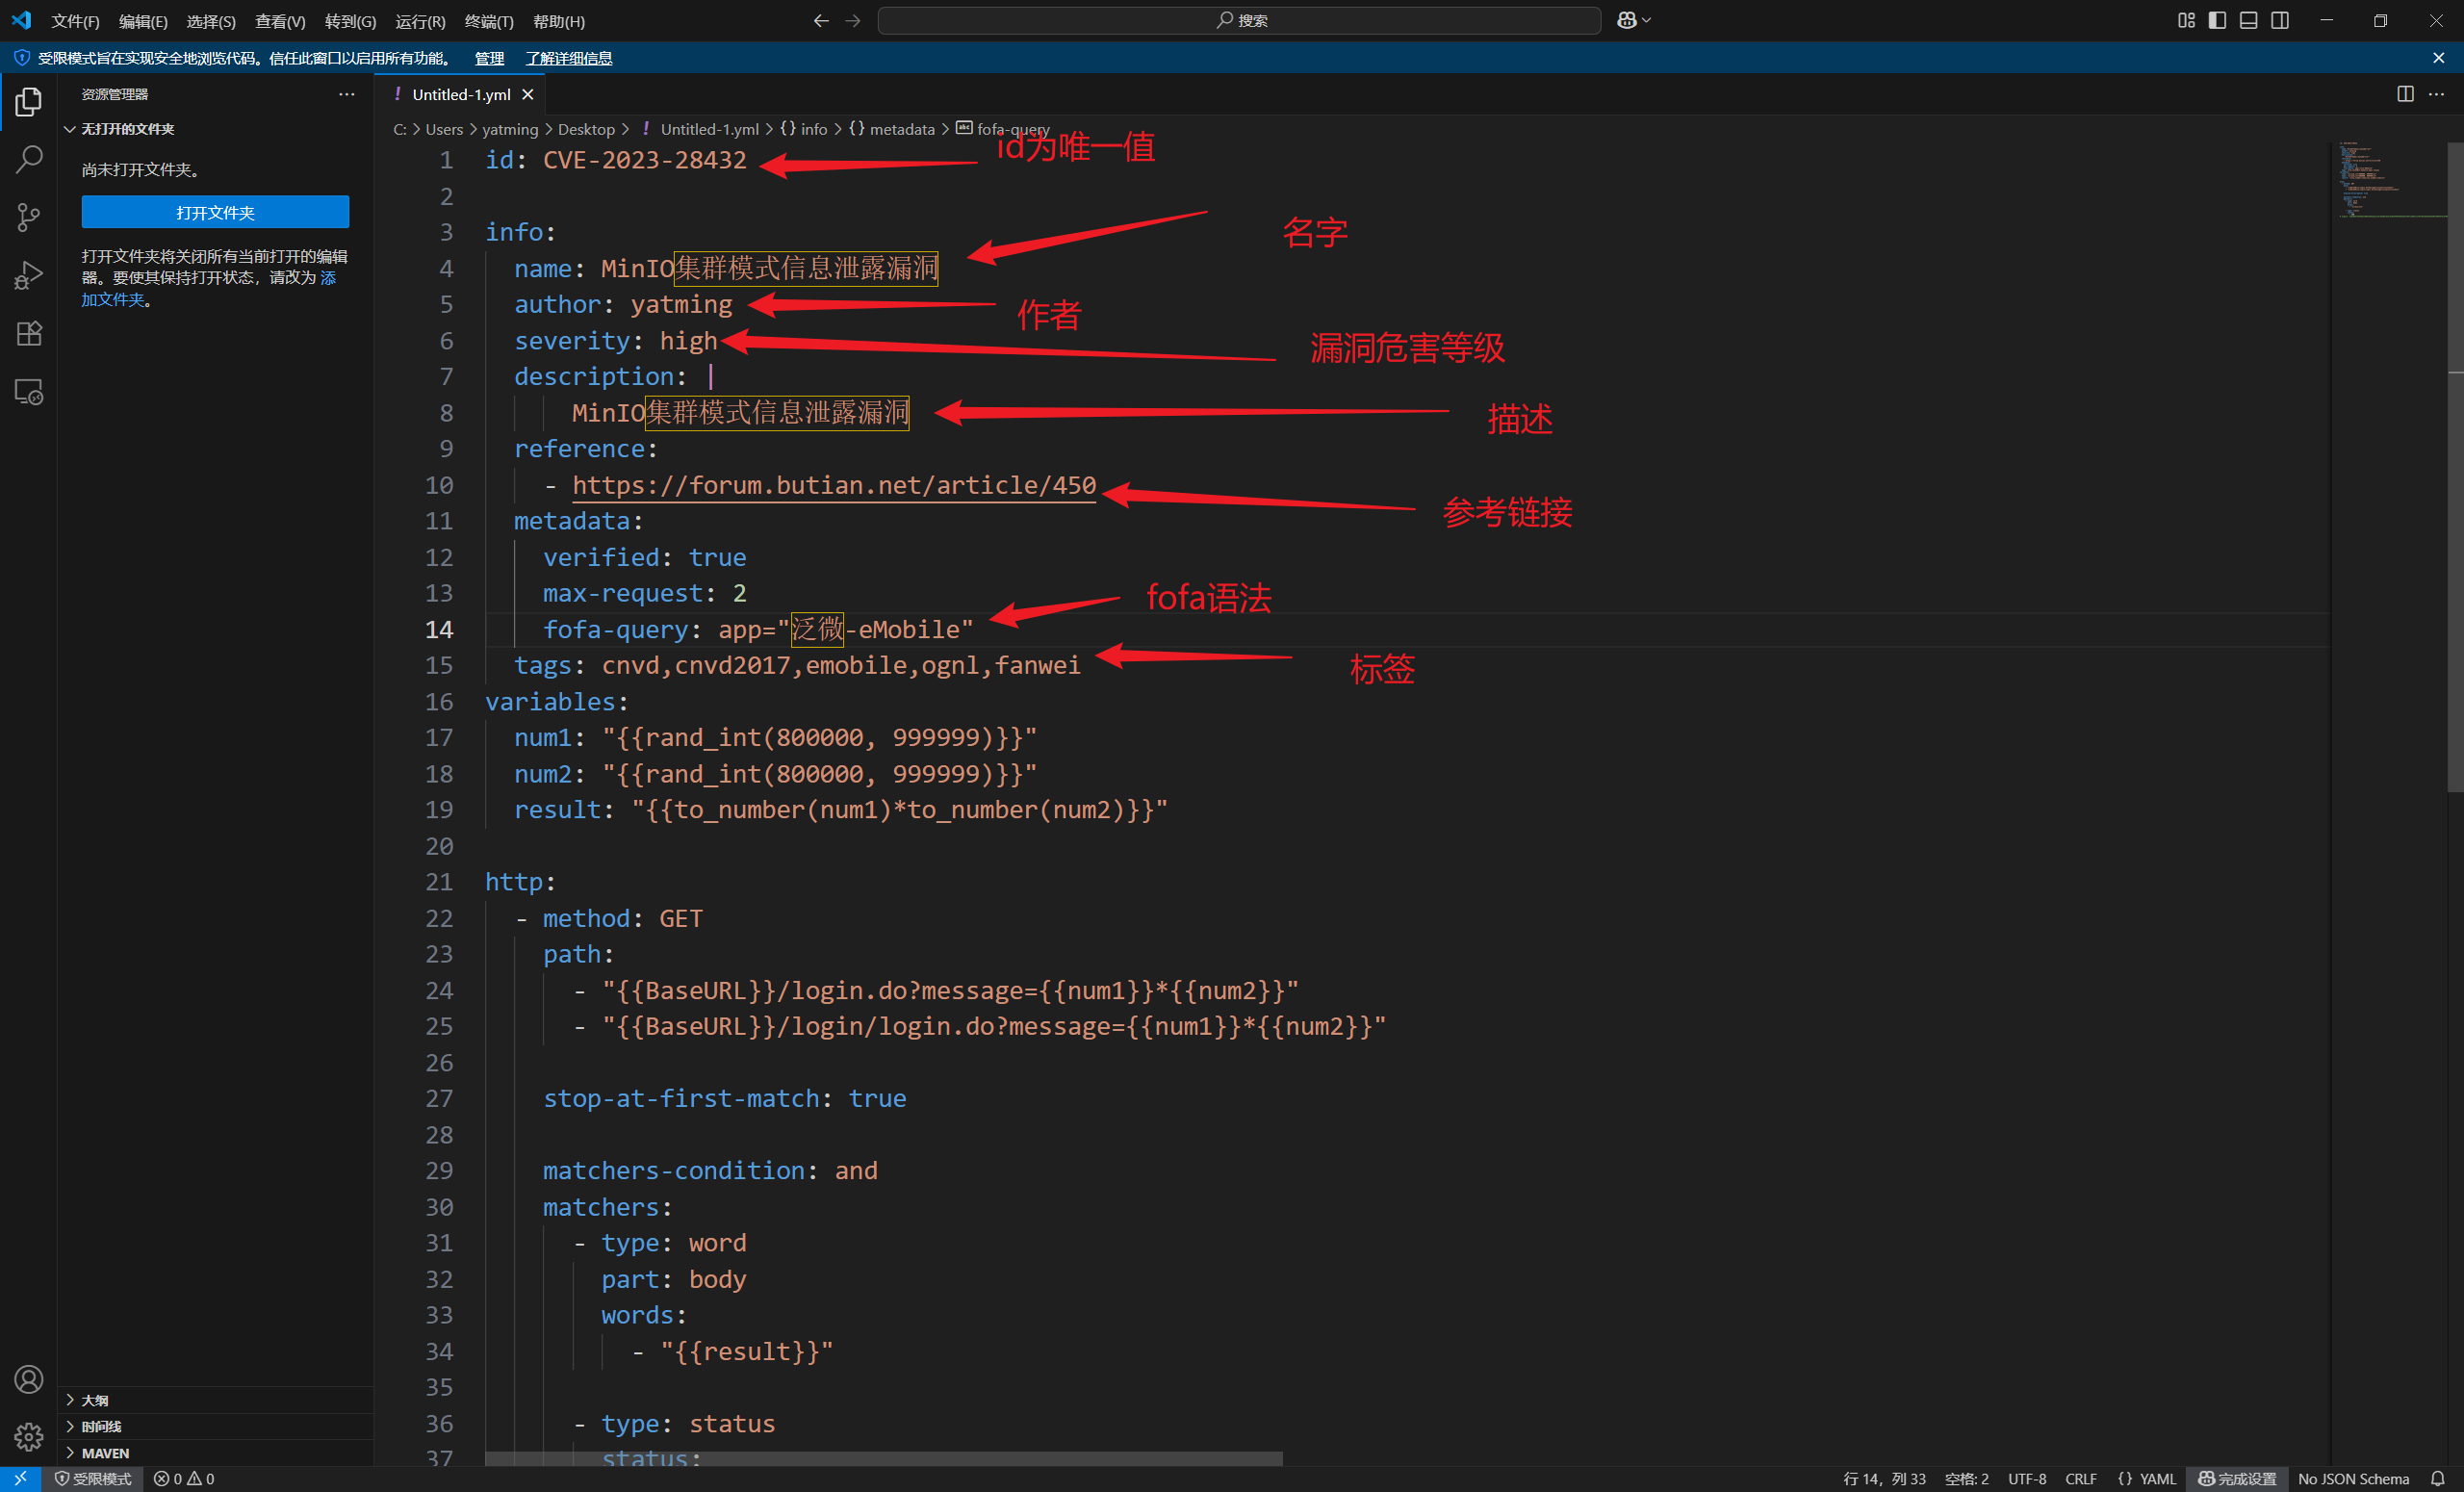
Task: Open the Search view in activity bar
Action: click(29, 158)
